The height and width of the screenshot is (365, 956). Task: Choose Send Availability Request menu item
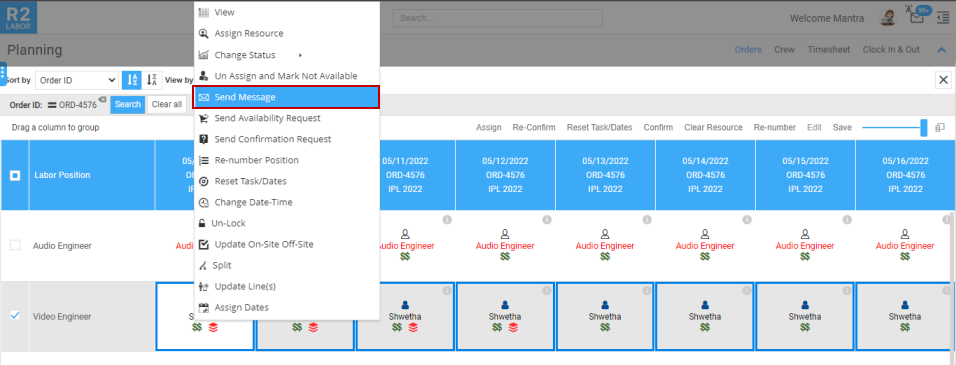(x=287, y=118)
